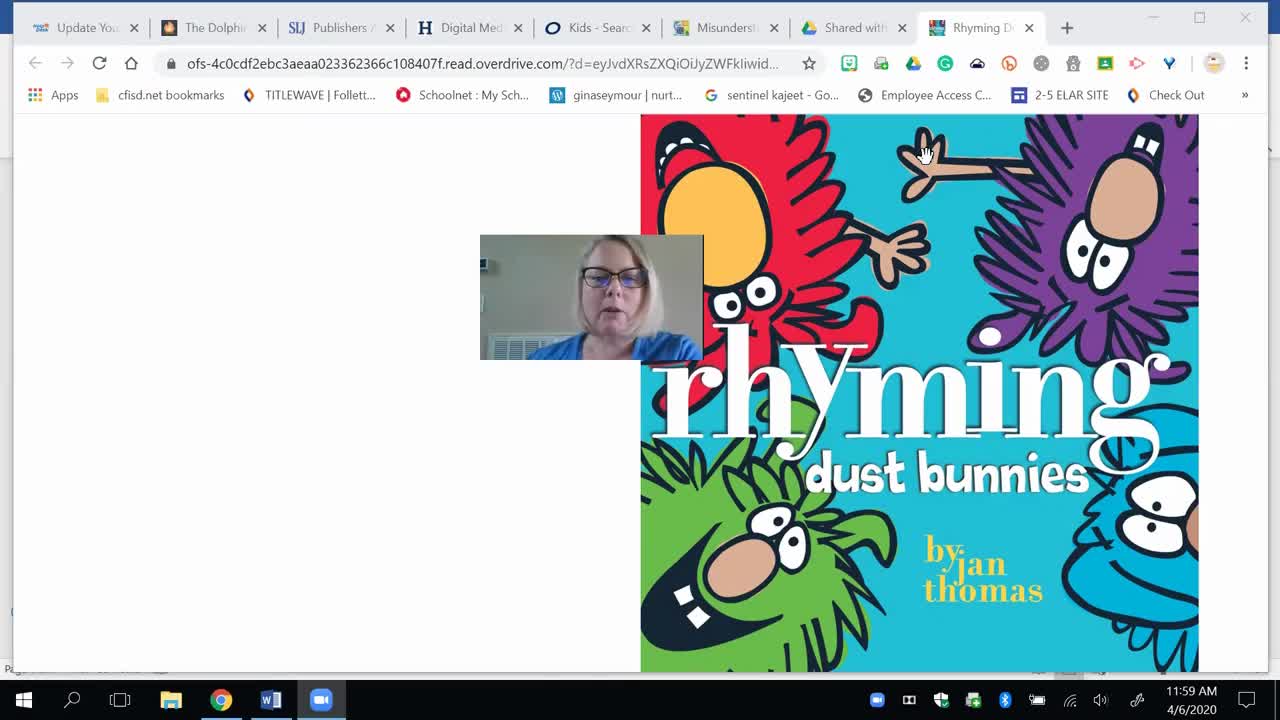The width and height of the screenshot is (1280, 720).
Task: Bookmark this page with the star icon
Action: [x=809, y=63]
